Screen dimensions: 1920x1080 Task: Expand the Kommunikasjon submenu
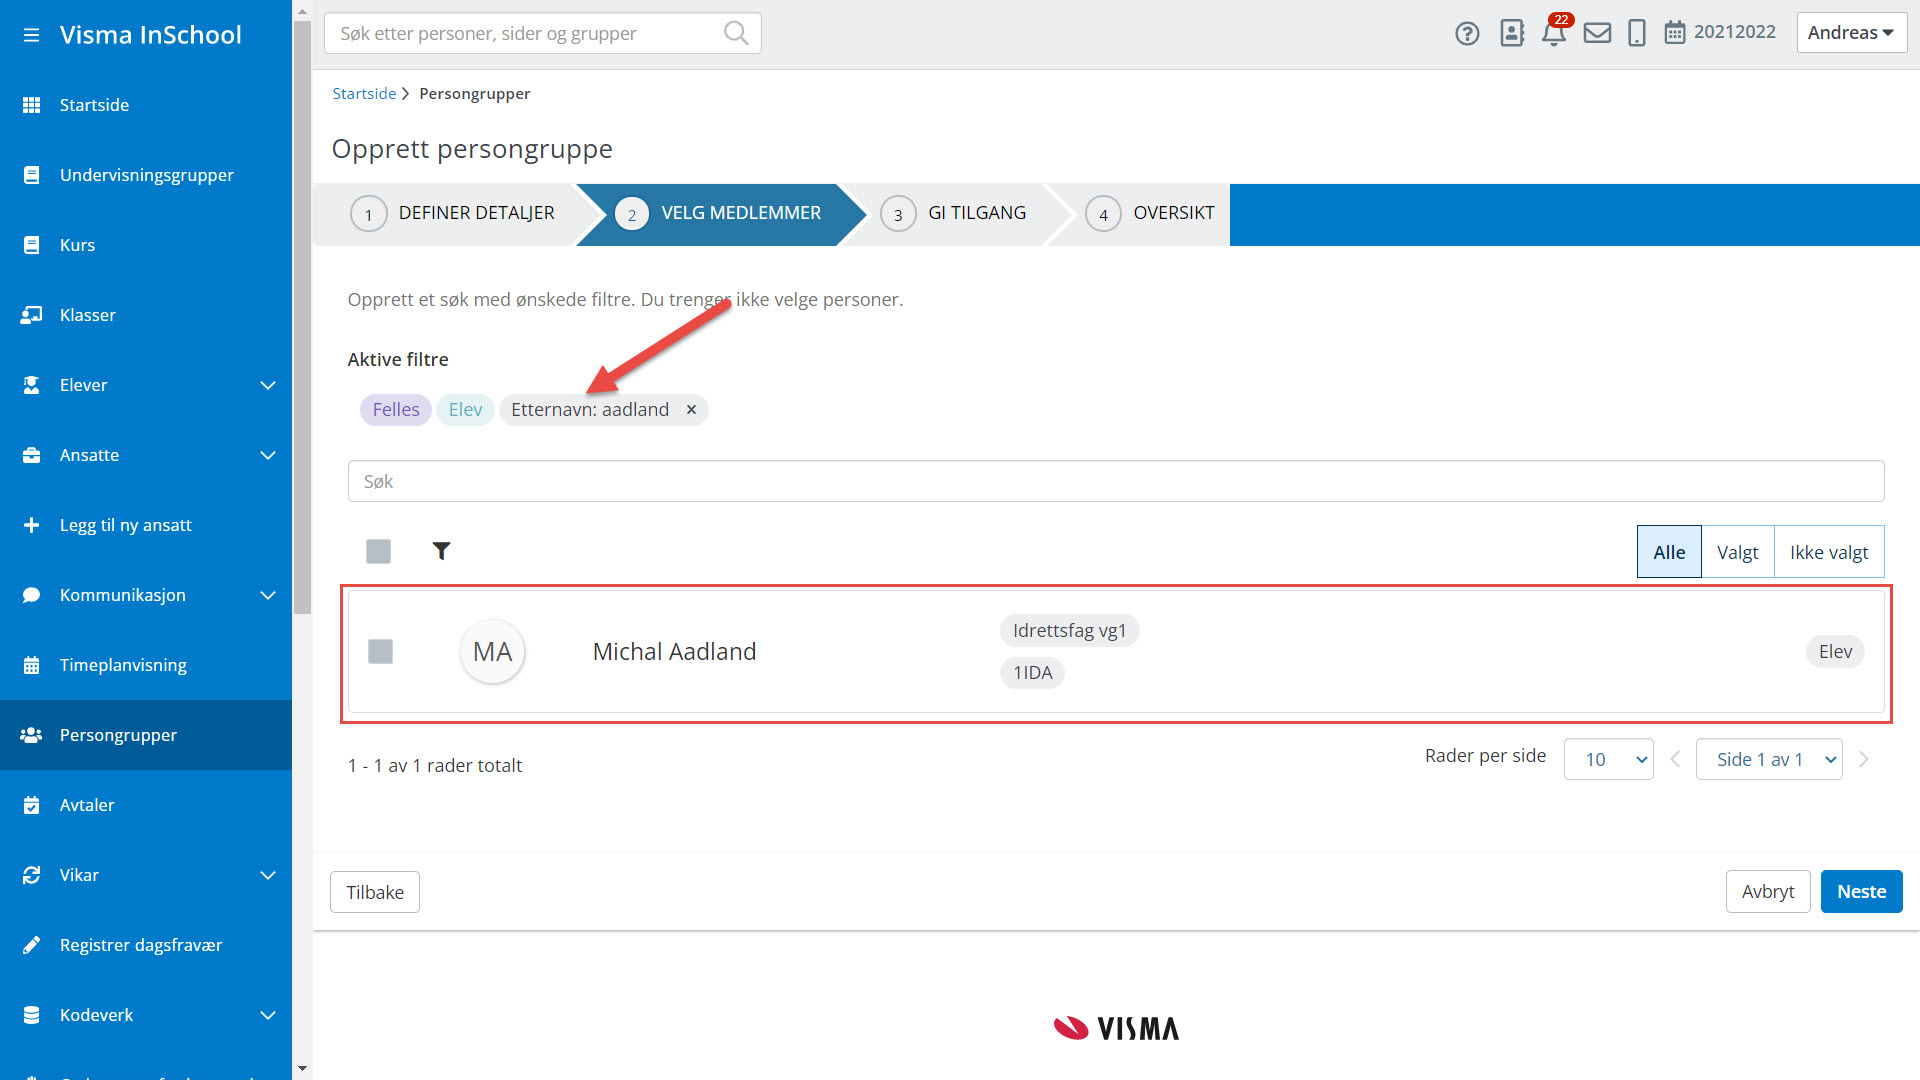point(268,595)
